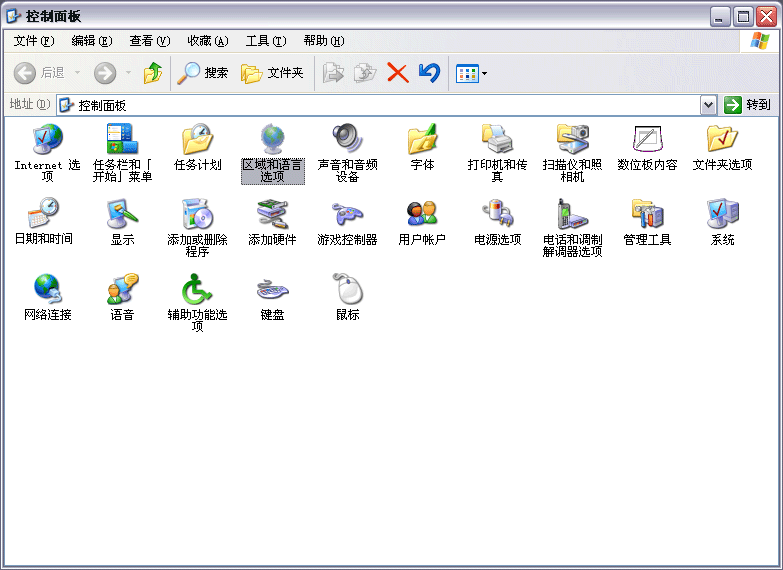Open the 键盘 icon

(272, 289)
